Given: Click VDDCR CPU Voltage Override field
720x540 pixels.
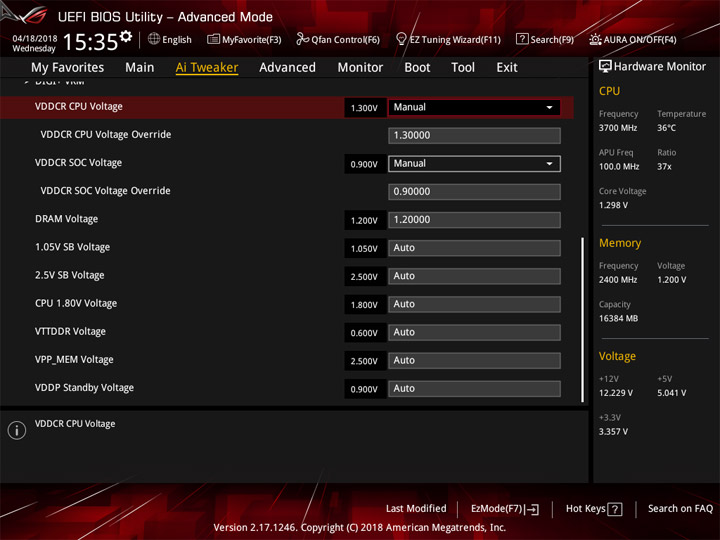Looking at the screenshot, I should pos(474,135).
